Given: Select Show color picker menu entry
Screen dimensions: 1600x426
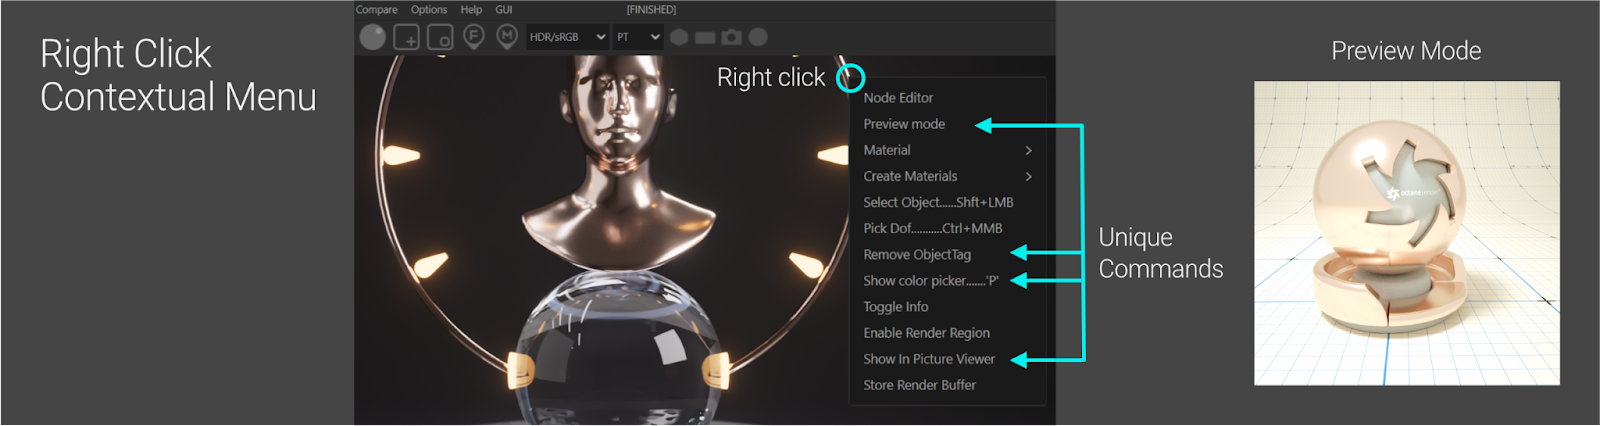Looking at the screenshot, I should (x=930, y=281).
